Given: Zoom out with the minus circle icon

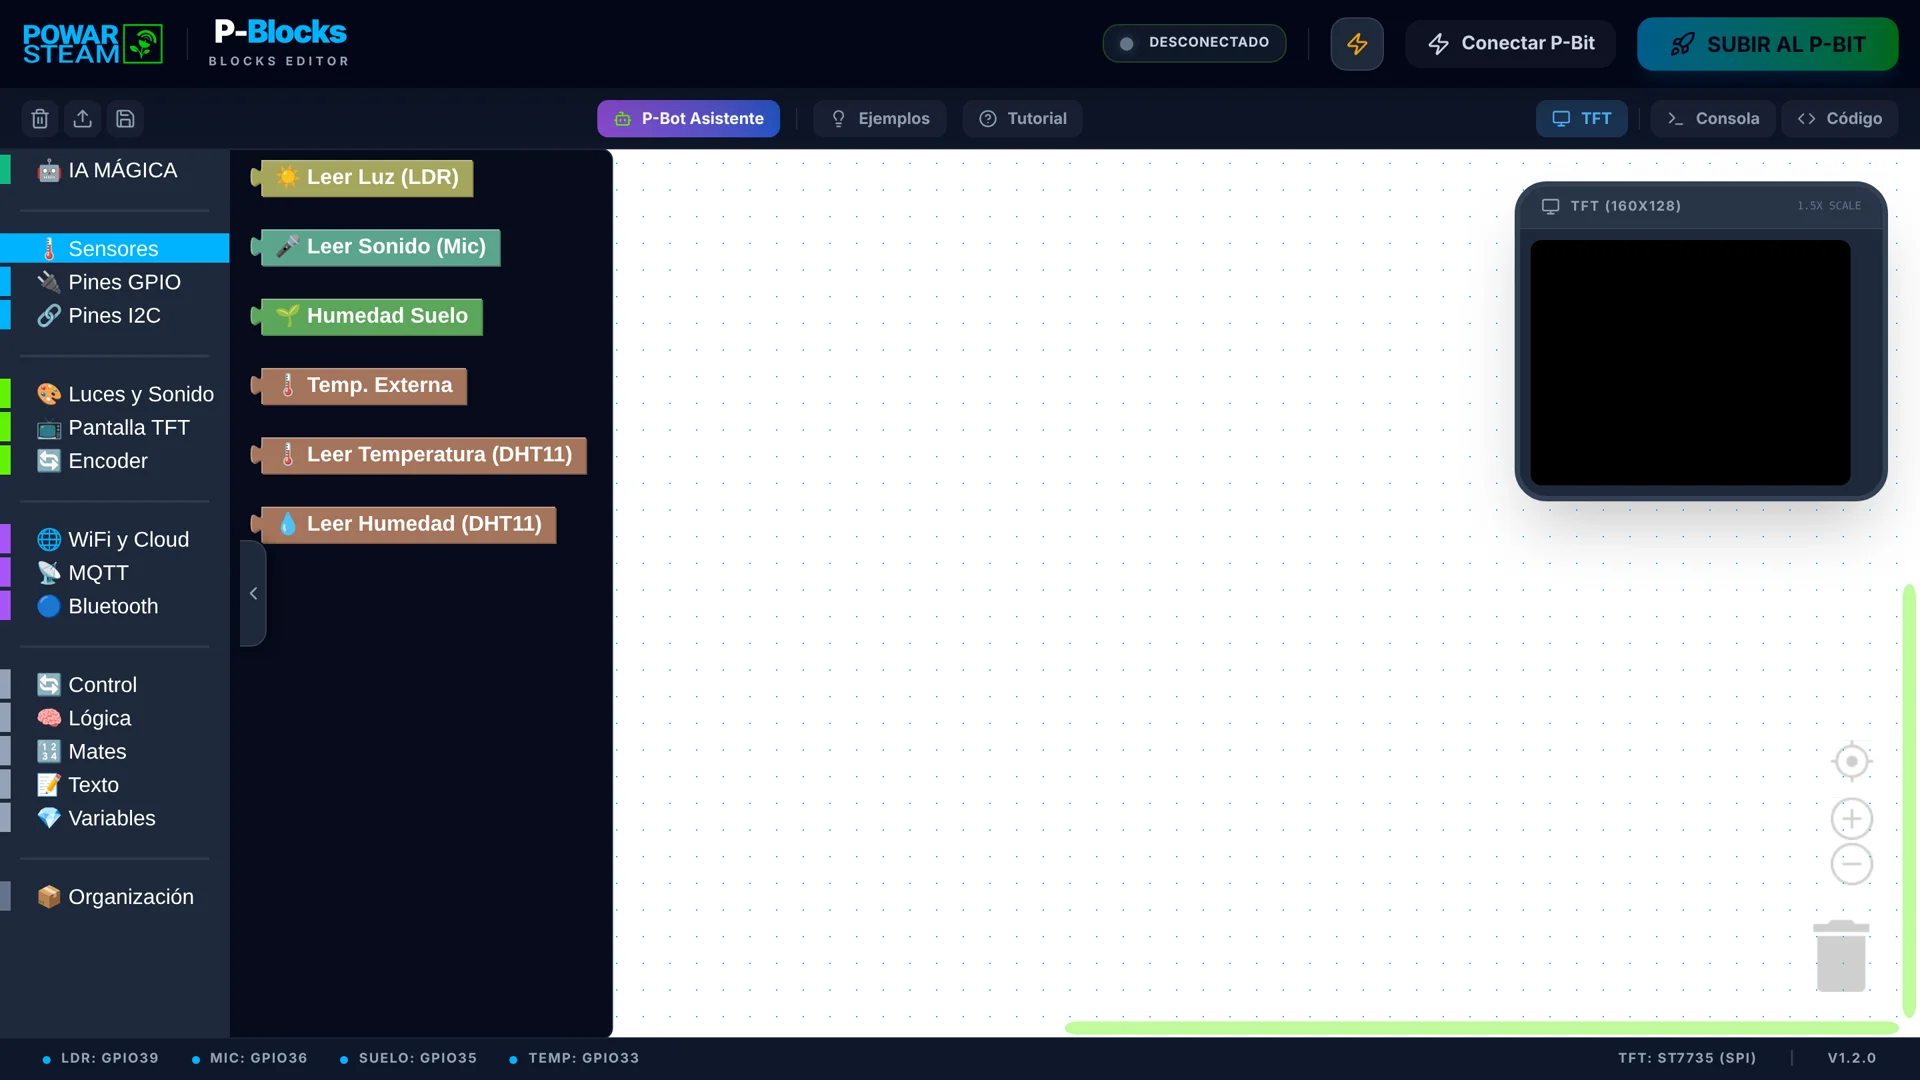Looking at the screenshot, I should (1852, 864).
